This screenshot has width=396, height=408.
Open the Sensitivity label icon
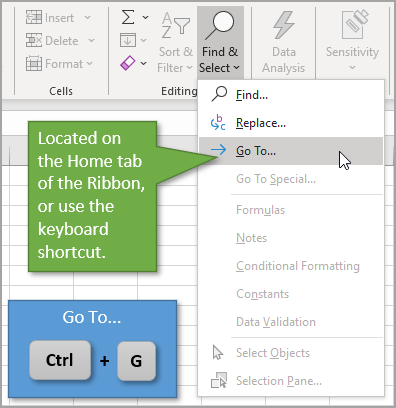pos(355,25)
